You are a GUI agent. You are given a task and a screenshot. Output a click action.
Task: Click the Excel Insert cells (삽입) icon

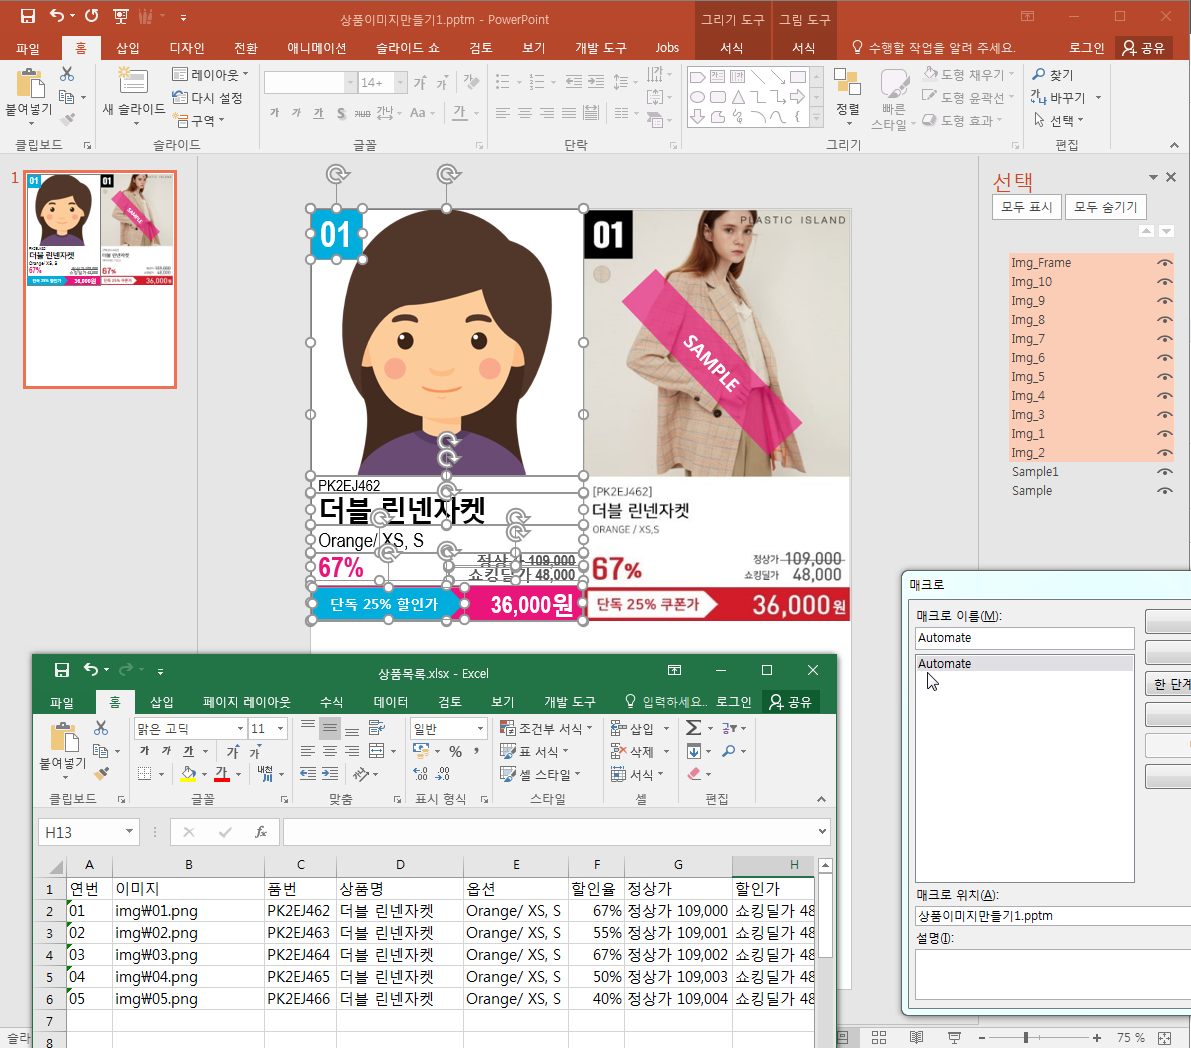coord(618,728)
